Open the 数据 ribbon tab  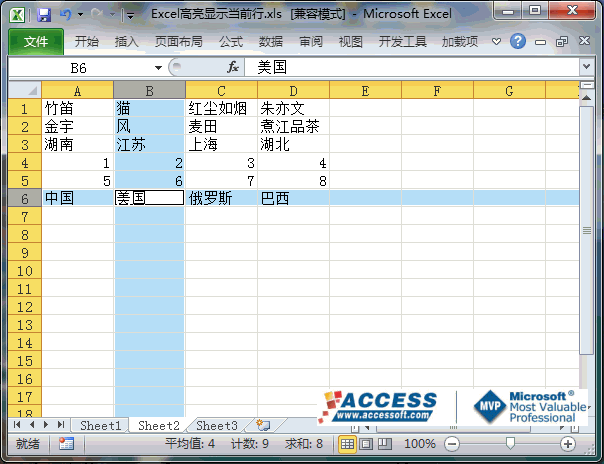(270, 41)
